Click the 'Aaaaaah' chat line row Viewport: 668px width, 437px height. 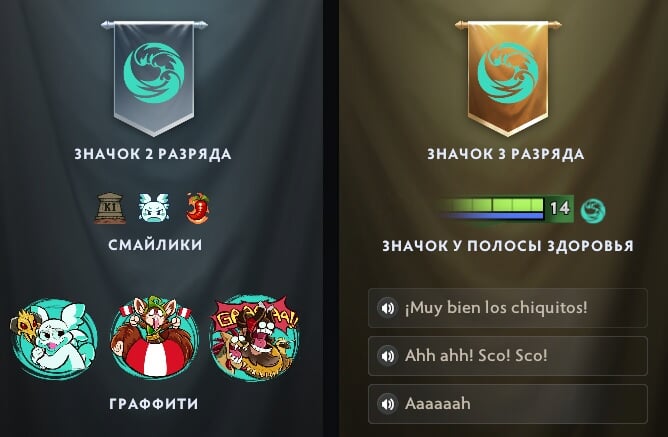508,404
